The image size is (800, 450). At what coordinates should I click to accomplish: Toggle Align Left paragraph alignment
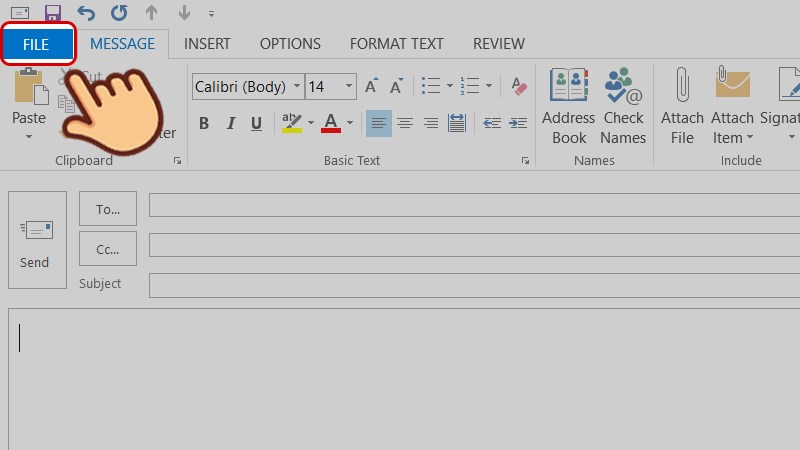coord(379,123)
